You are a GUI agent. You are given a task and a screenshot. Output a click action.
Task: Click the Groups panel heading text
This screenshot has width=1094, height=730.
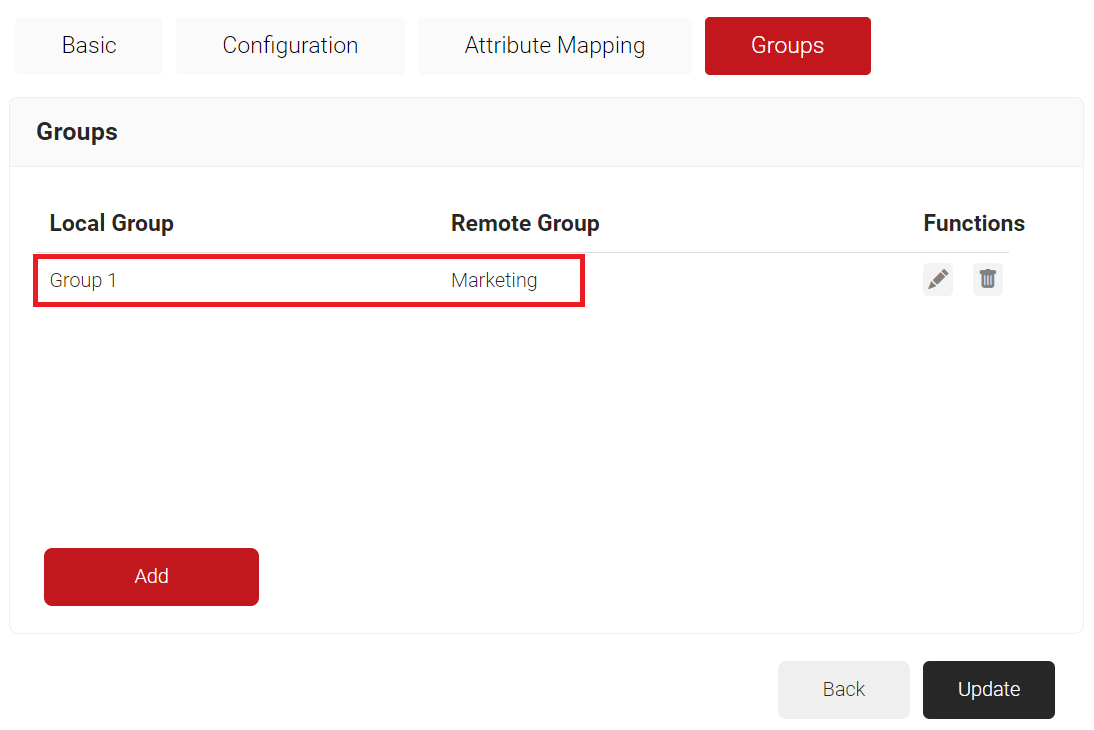click(x=77, y=132)
